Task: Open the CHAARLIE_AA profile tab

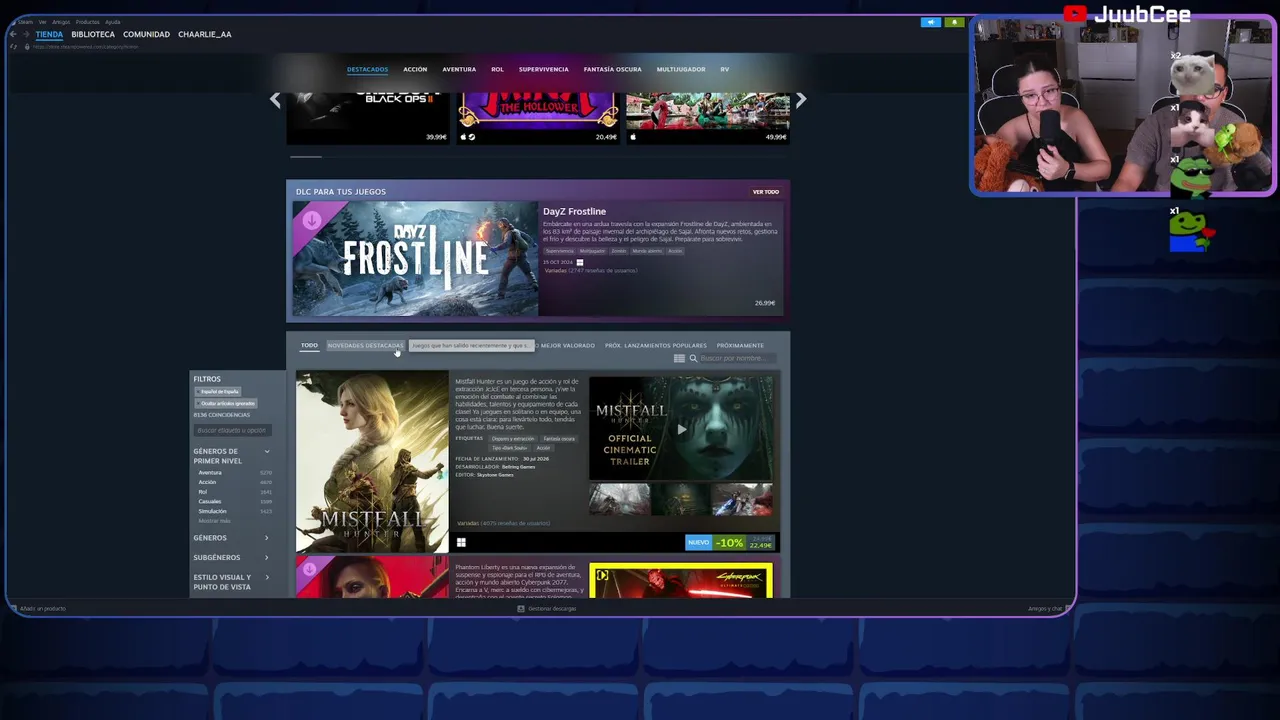Action: tap(205, 34)
